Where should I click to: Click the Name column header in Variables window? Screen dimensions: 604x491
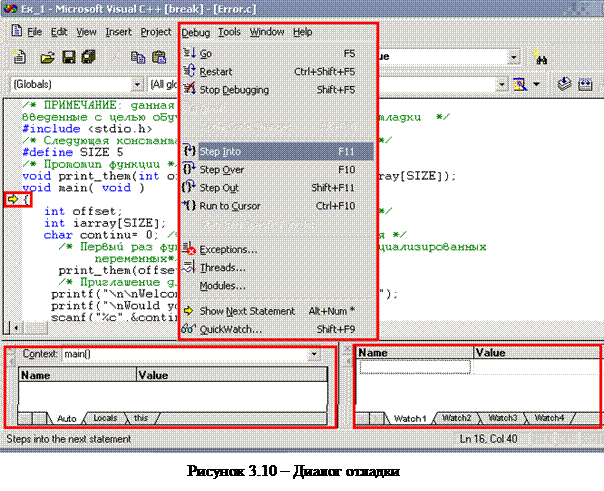tap(77, 375)
